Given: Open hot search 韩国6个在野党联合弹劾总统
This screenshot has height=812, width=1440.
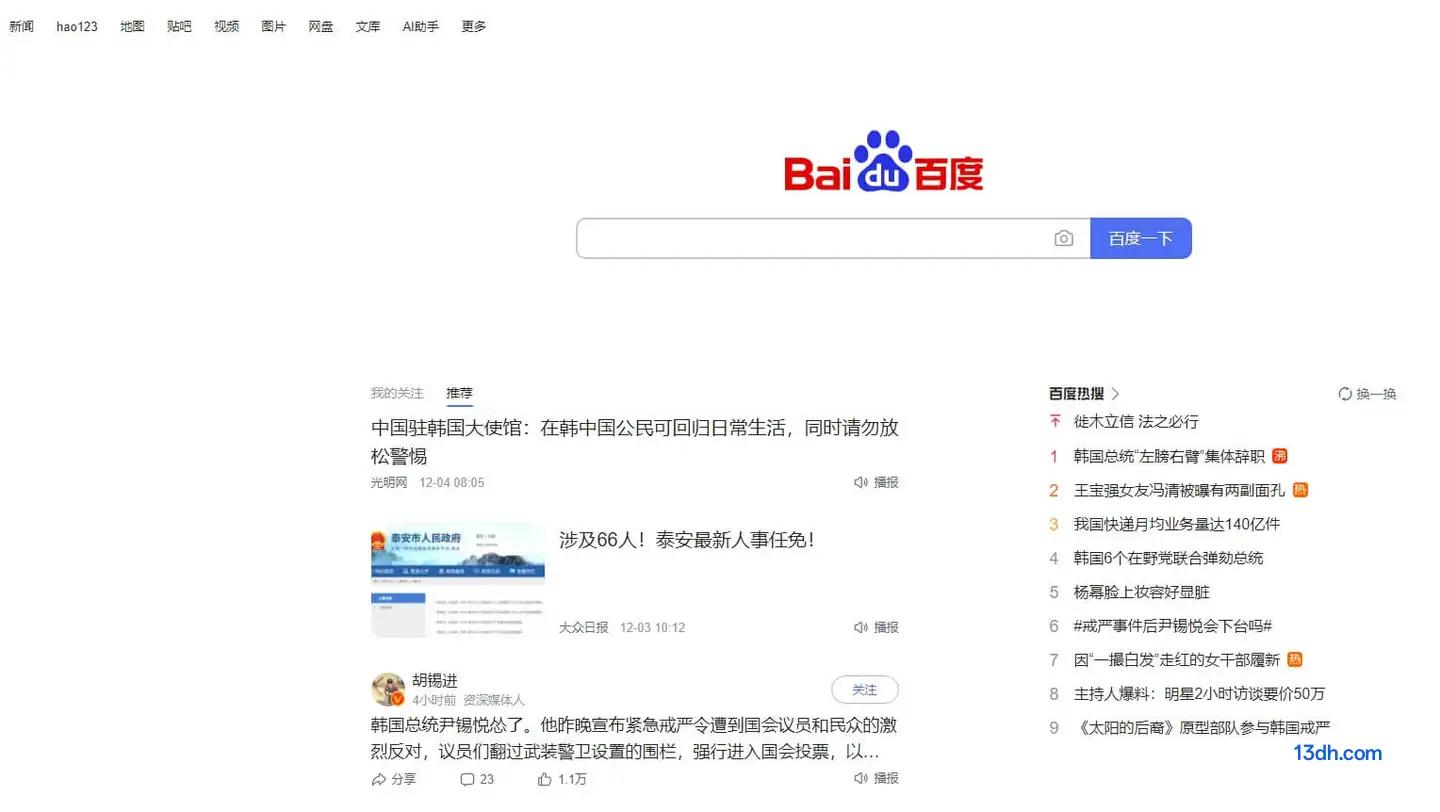Looking at the screenshot, I should pyautogui.click(x=1169, y=558).
